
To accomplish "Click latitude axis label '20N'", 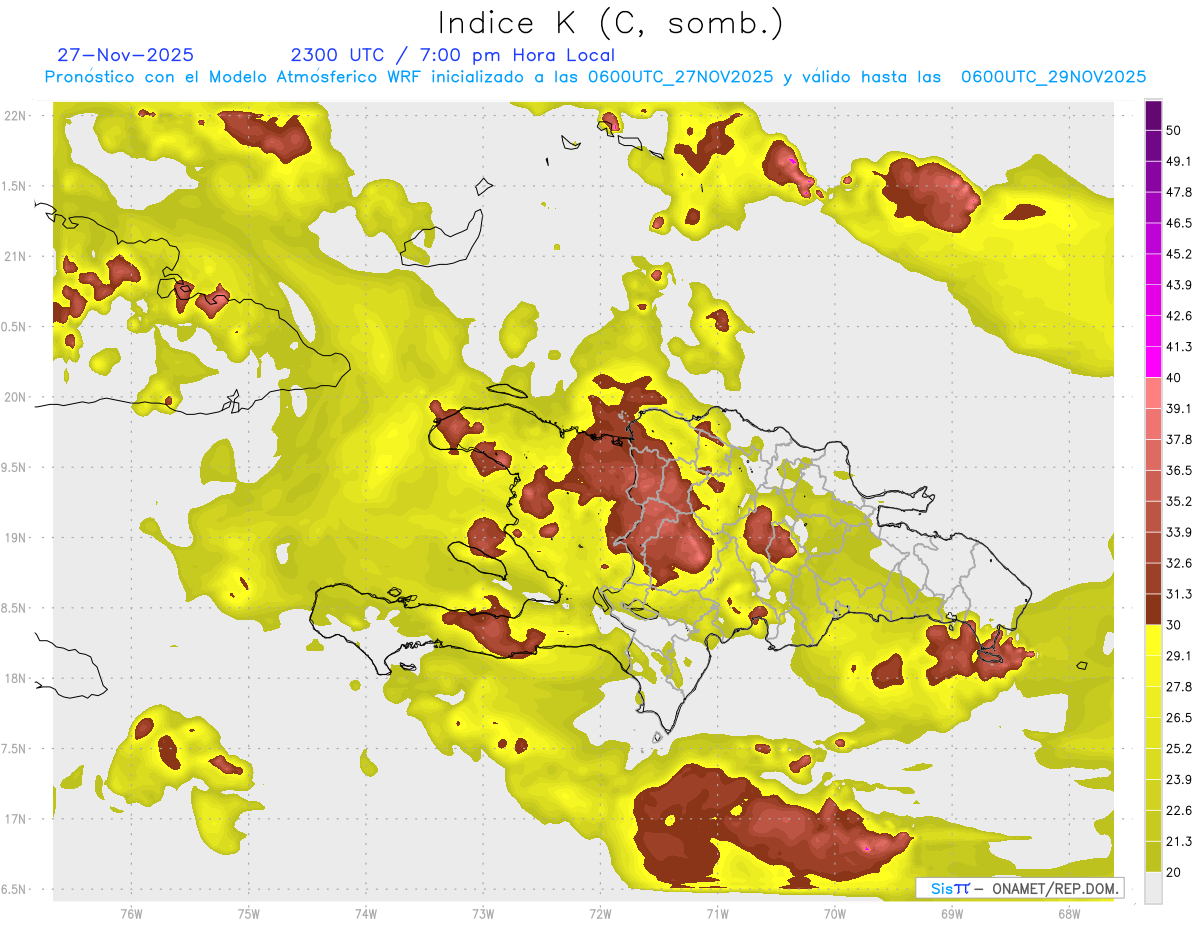I will click(x=15, y=397).
